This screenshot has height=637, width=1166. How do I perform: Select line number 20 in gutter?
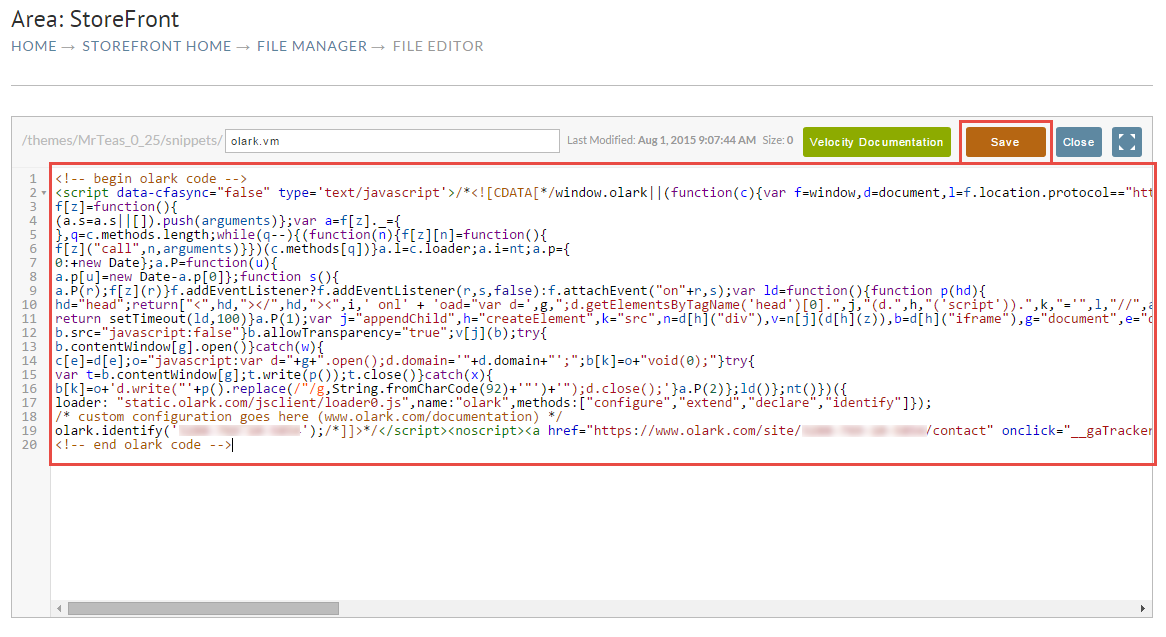[x=29, y=444]
